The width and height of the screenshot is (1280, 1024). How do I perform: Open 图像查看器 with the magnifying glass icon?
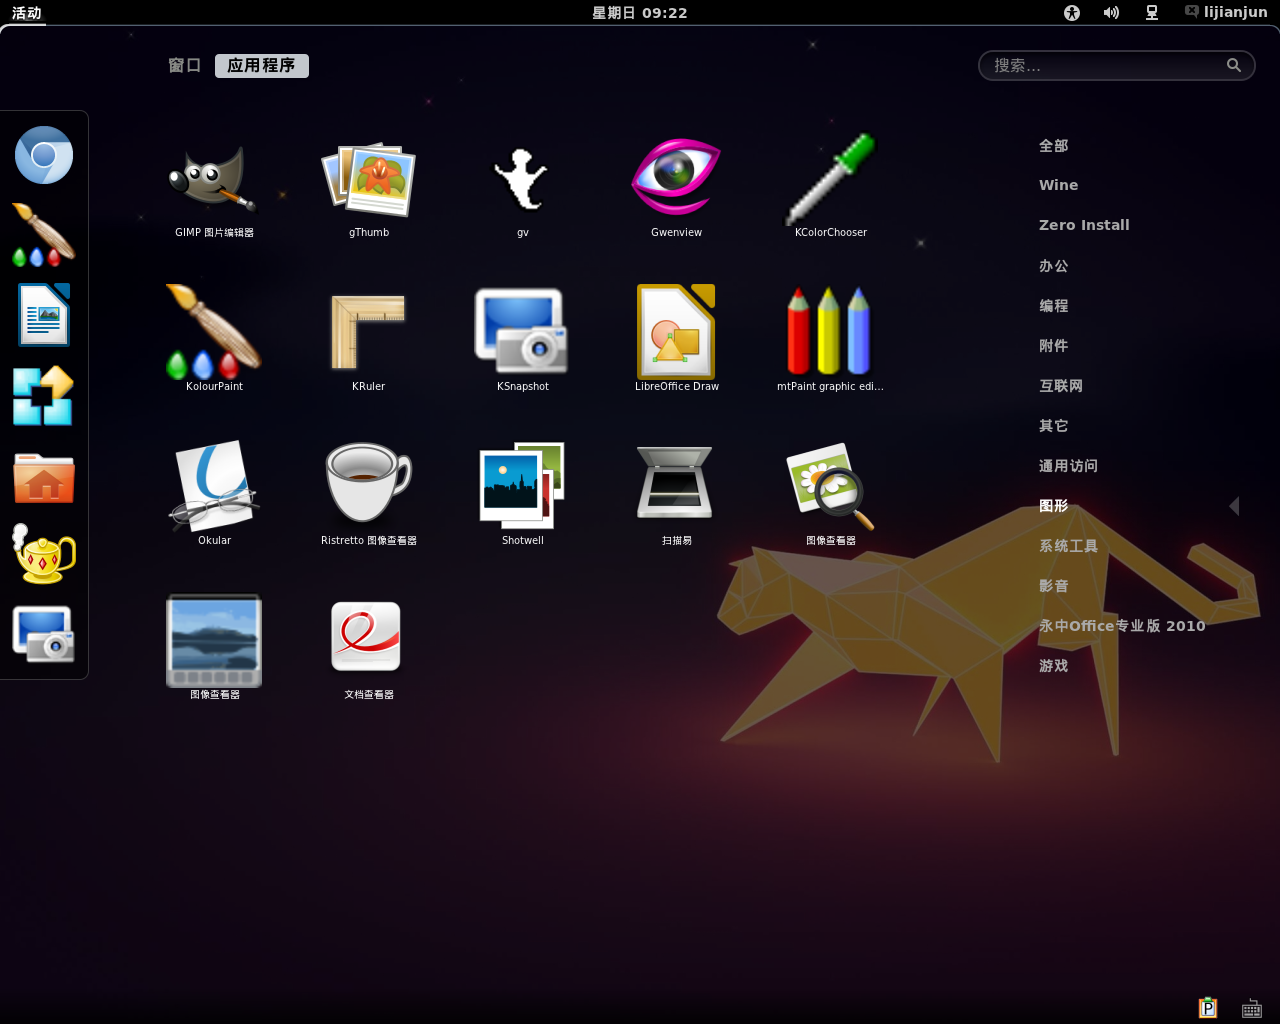pyautogui.click(x=830, y=492)
